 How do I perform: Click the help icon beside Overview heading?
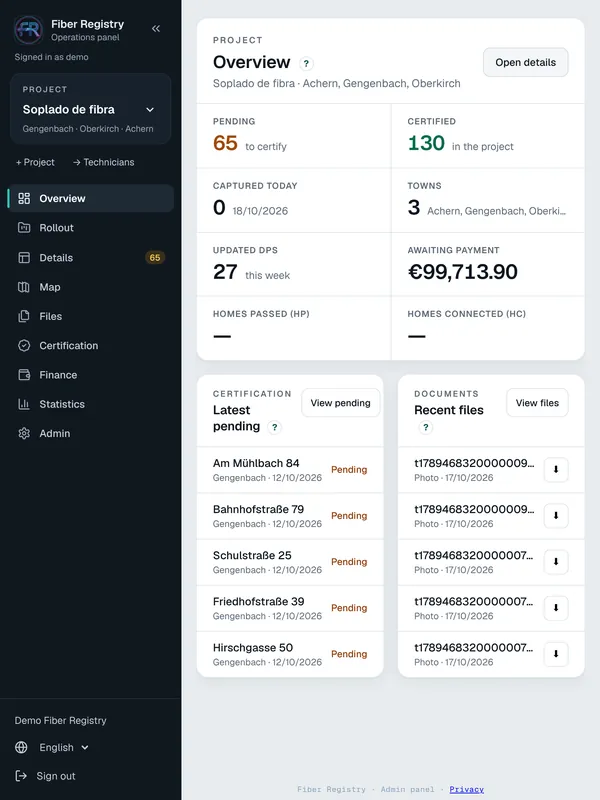pos(306,63)
